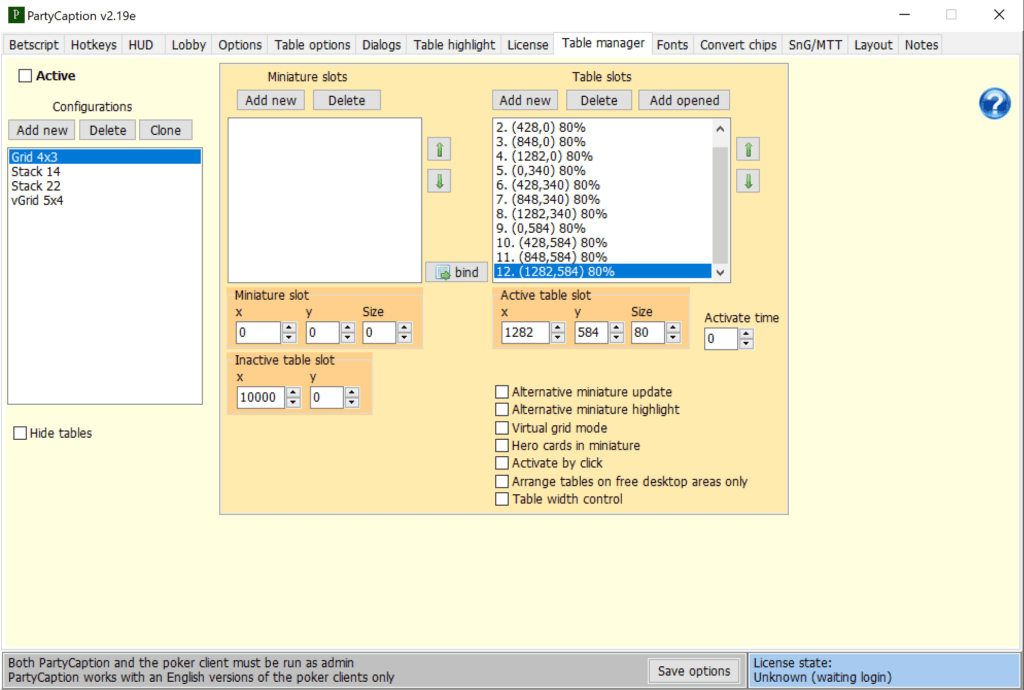
Task: Open the SnG/MTT tab
Action: click(815, 44)
